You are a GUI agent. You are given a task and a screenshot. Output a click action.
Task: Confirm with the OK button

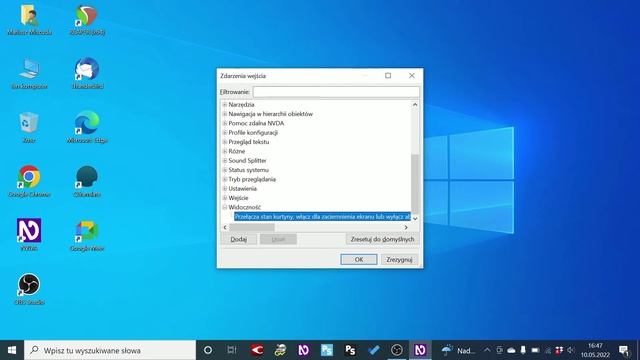359,259
